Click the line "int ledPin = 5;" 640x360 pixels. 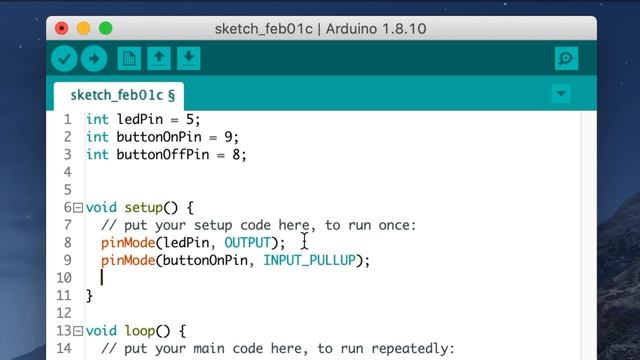click(143, 120)
